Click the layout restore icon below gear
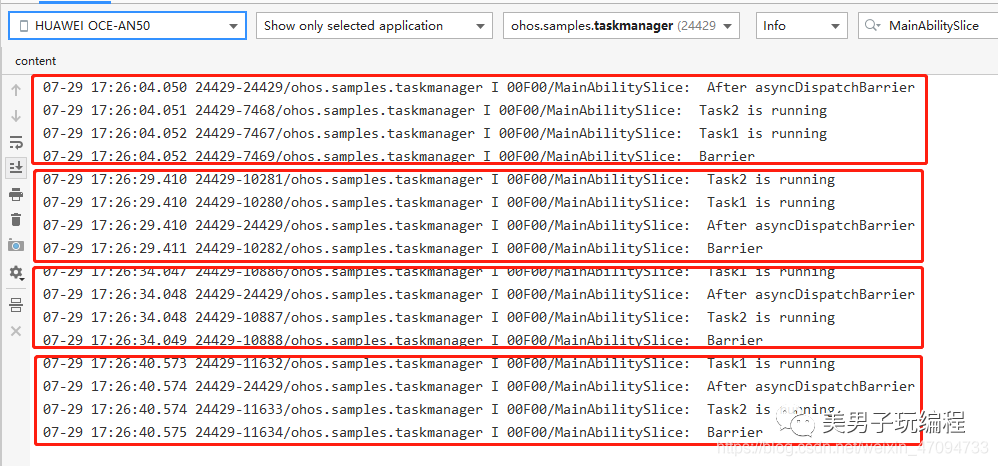 click(16, 306)
